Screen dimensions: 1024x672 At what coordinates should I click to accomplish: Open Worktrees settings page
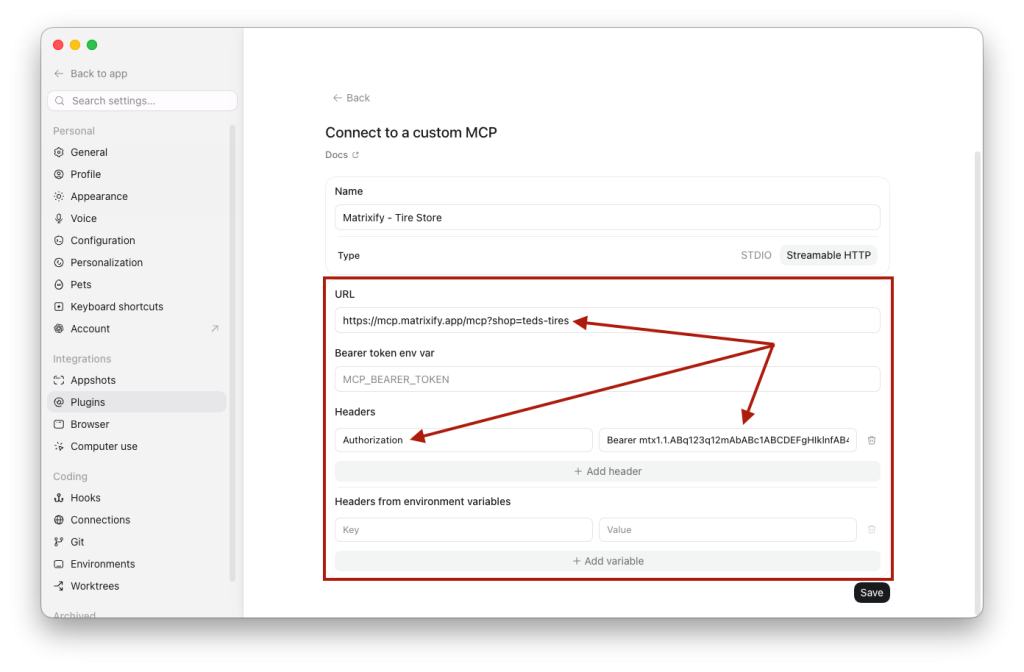[137, 586]
